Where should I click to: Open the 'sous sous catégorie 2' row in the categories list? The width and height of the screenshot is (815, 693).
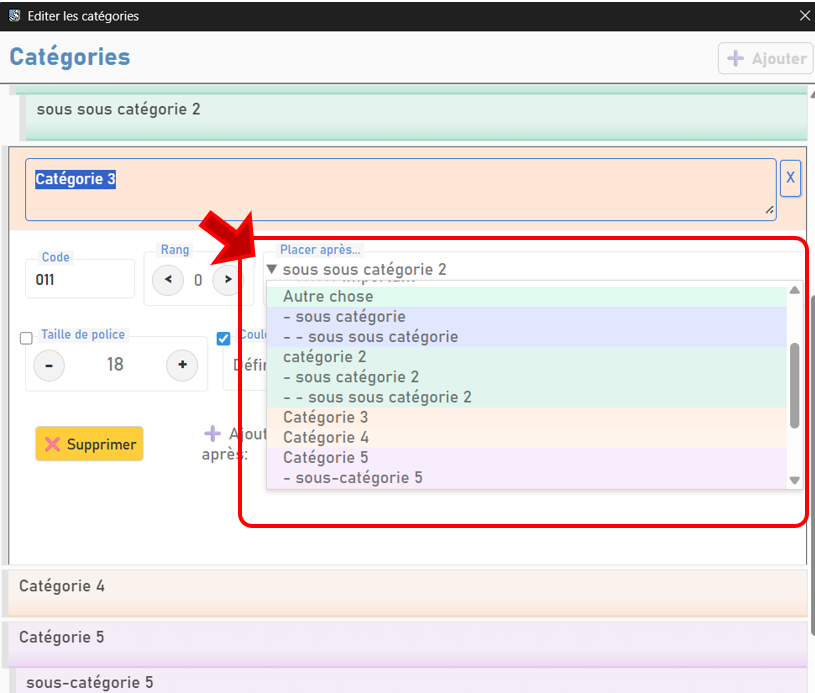(416, 116)
